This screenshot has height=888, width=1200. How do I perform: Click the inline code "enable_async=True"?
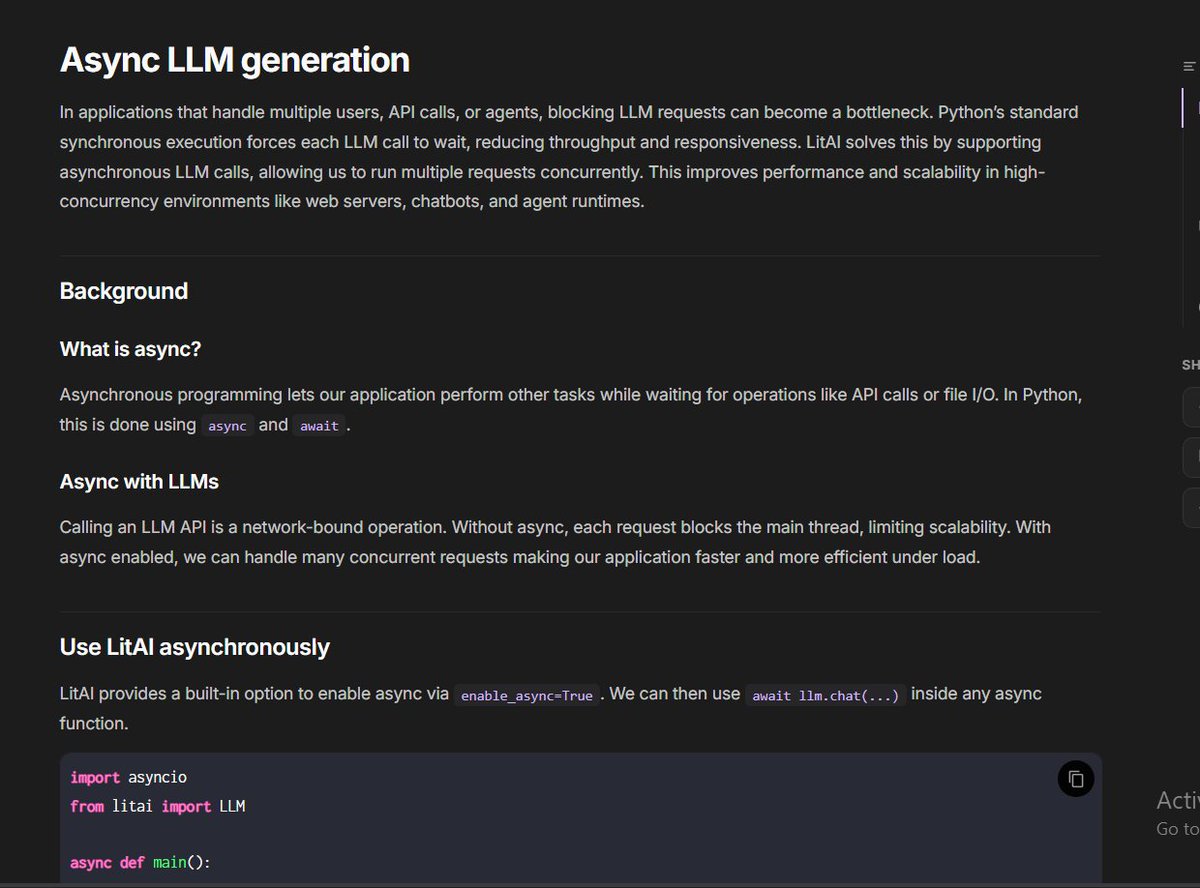[x=527, y=695]
